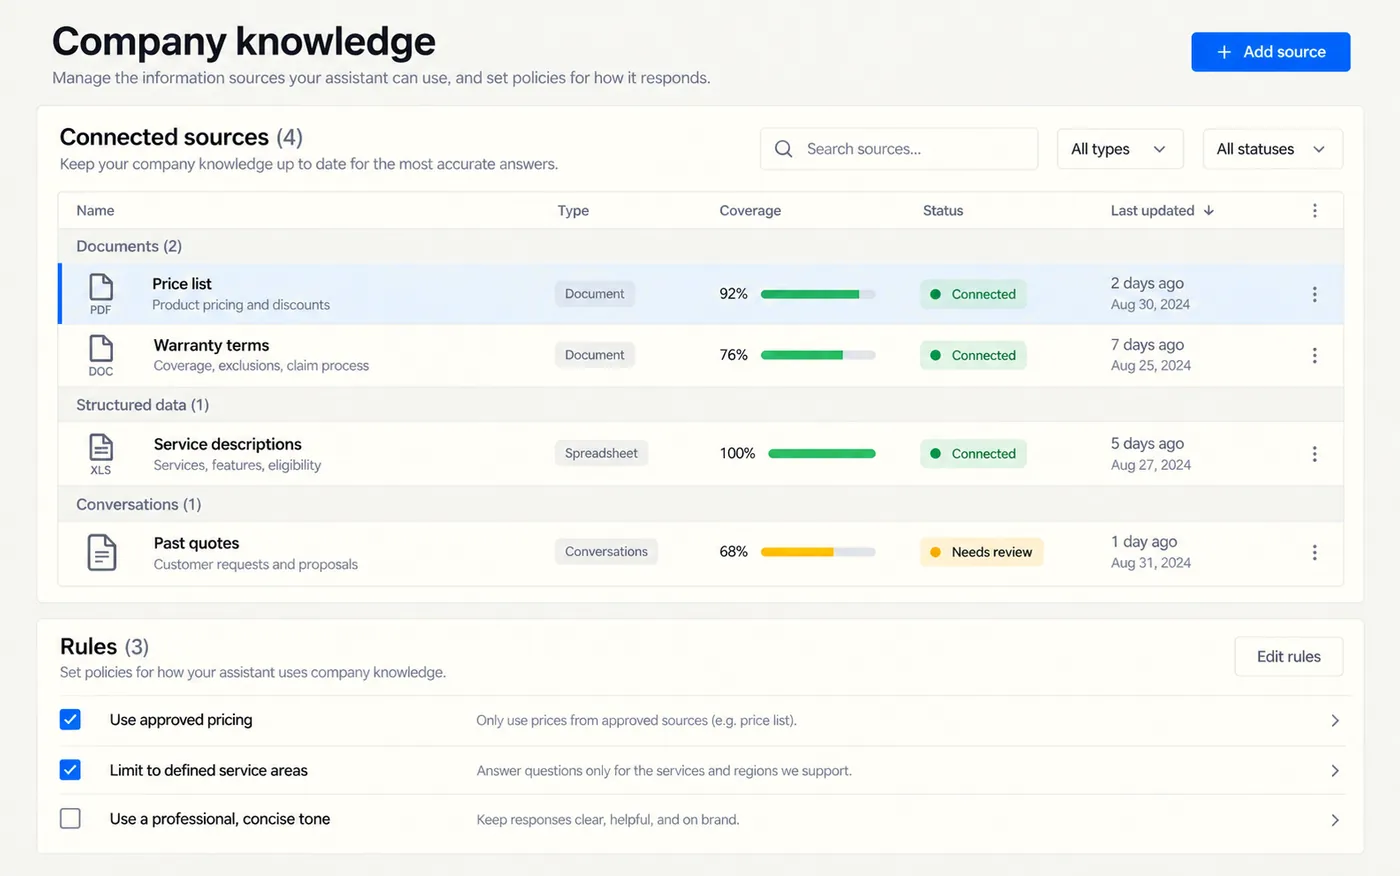Click the plus icon in Add source
This screenshot has height=876, width=1400.
click(x=1224, y=52)
